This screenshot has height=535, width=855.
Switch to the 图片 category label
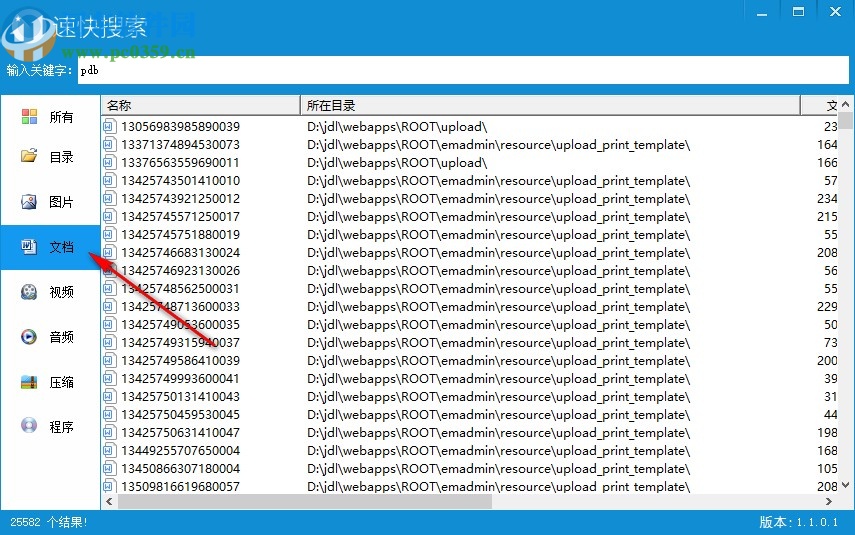click(x=61, y=202)
